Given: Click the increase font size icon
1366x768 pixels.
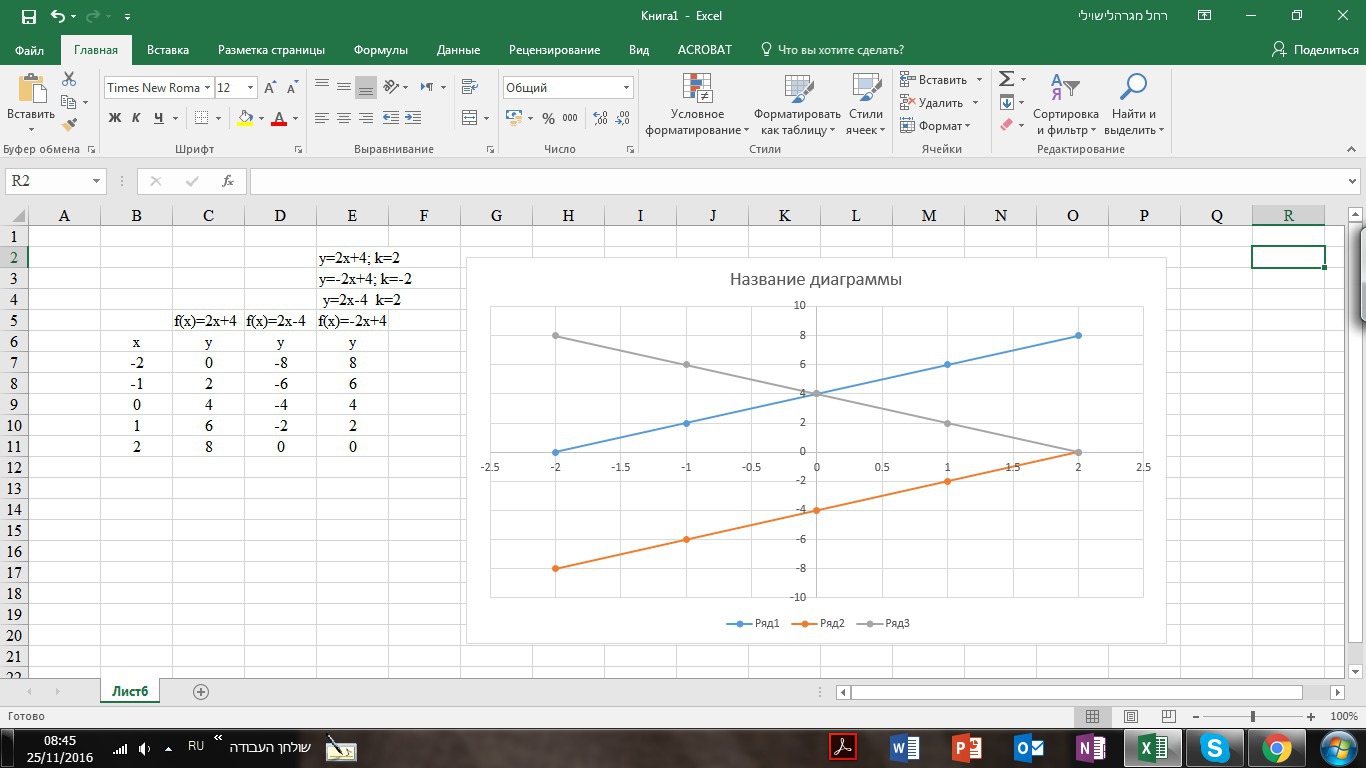Looking at the screenshot, I should point(270,88).
